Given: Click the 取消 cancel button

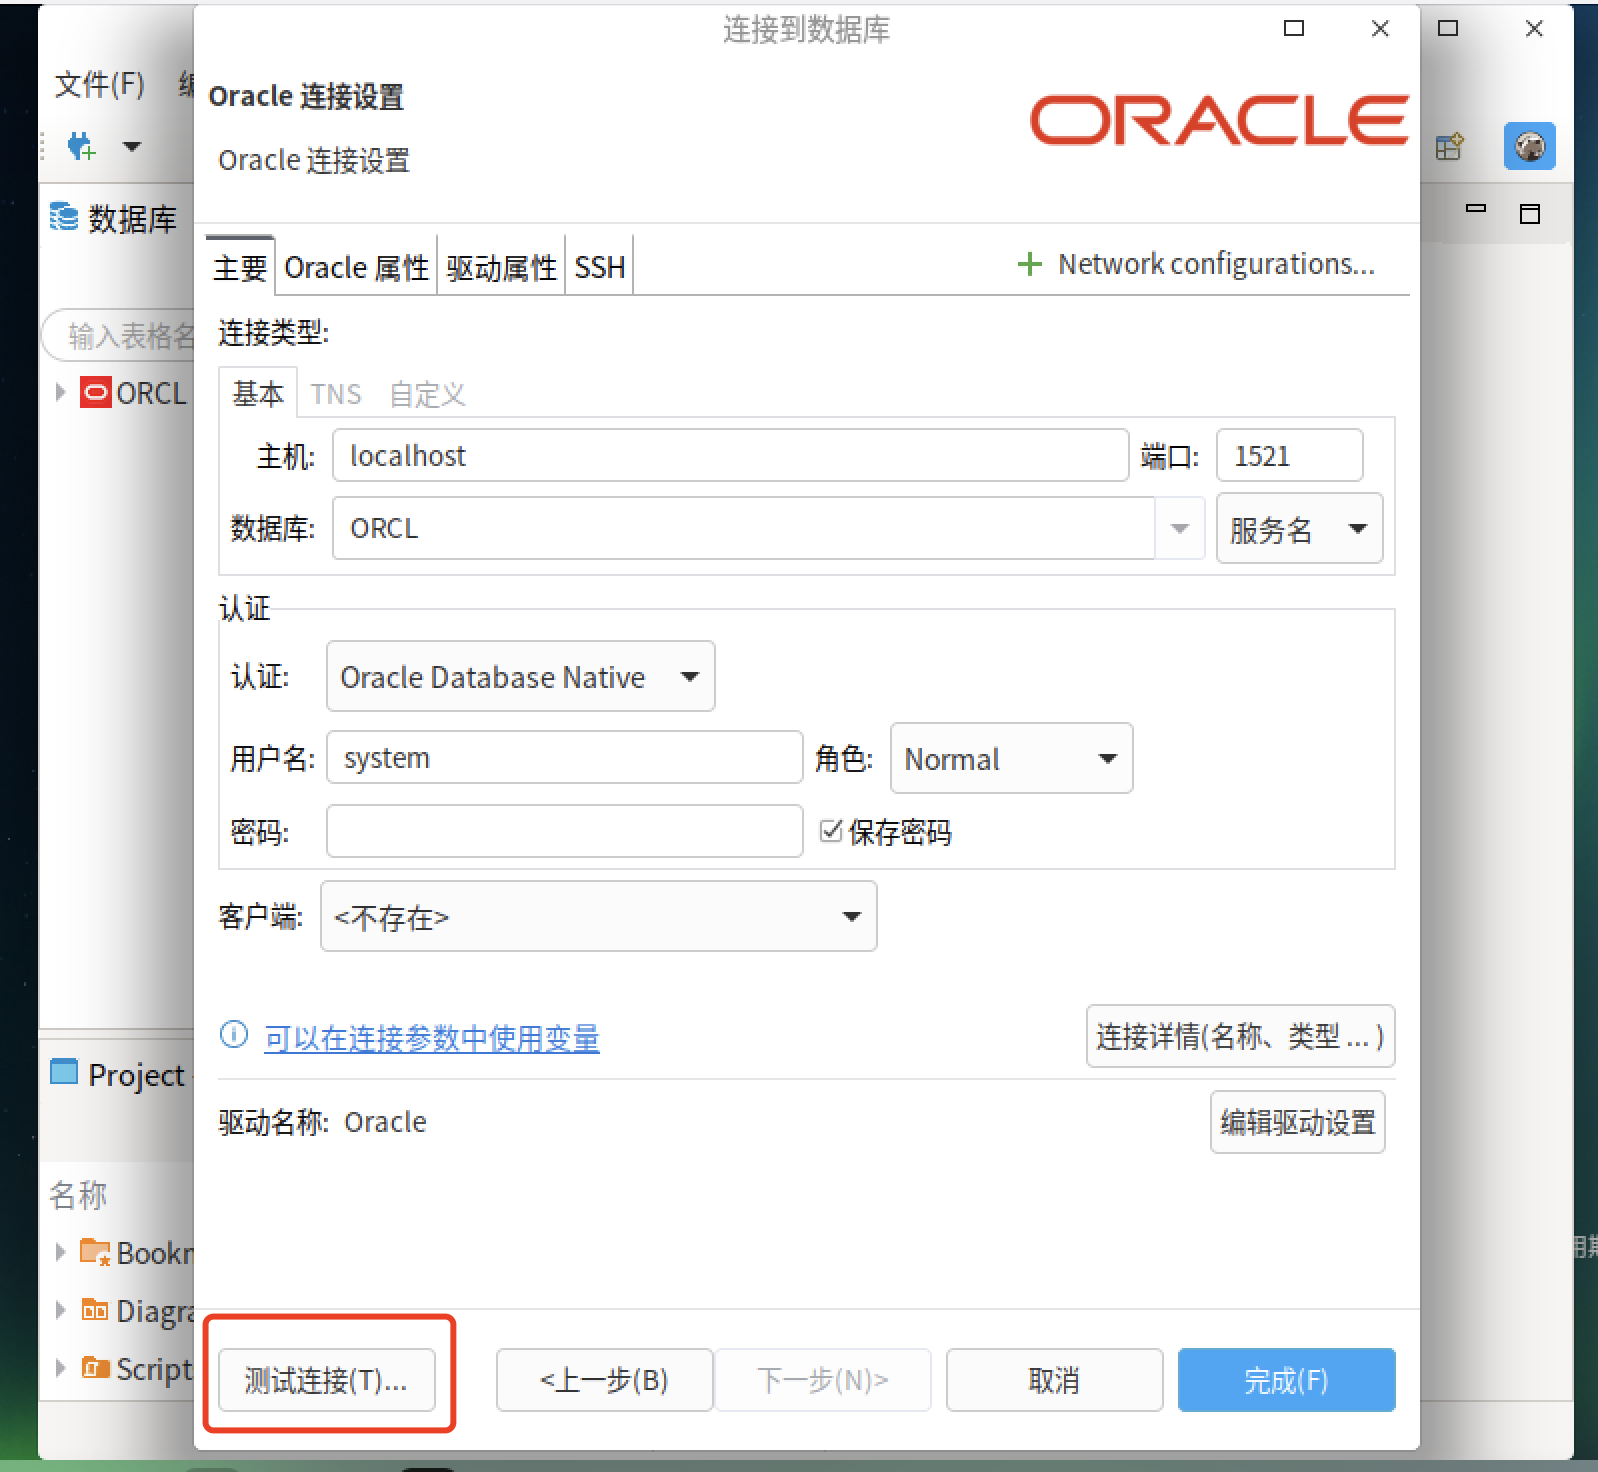Looking at the screenshot, I should [1054, 1380].
